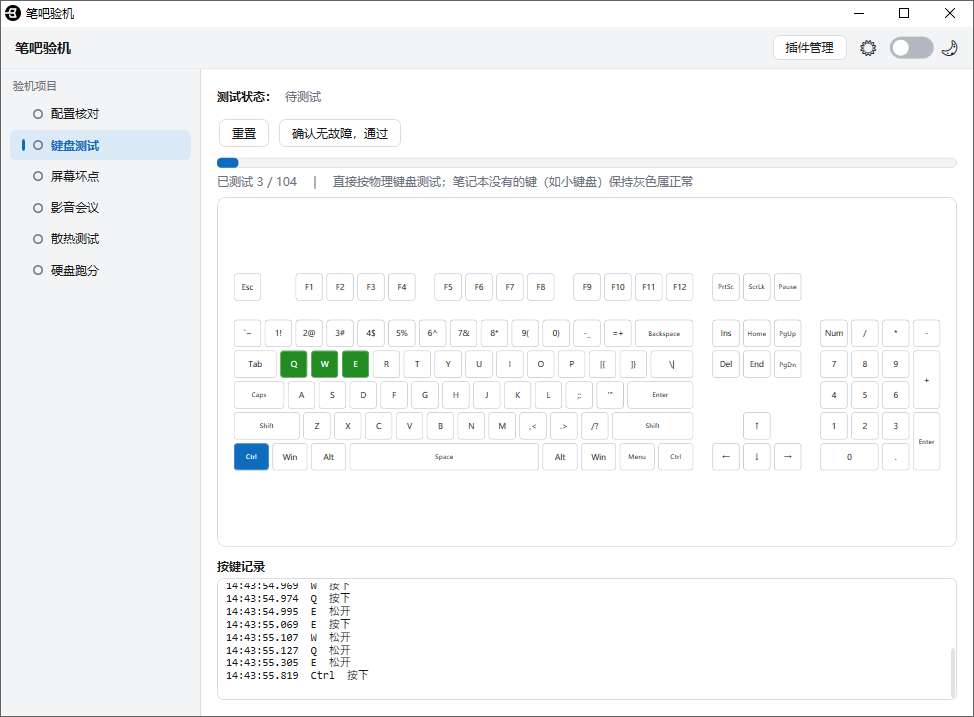Click the right Shift virtual key
Viewport: 974px width, 717px height.
pyautogui.click(x=652, y=426)
